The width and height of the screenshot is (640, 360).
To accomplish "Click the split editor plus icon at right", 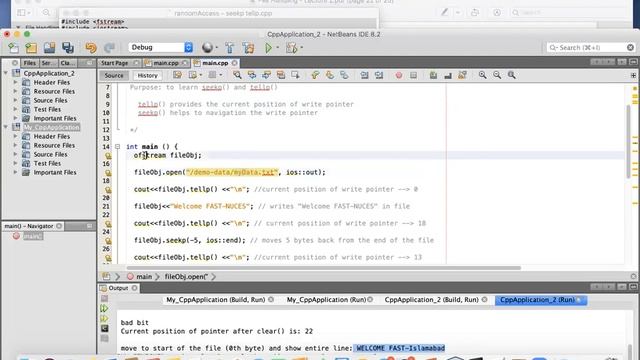I will (x=633, y=76).
